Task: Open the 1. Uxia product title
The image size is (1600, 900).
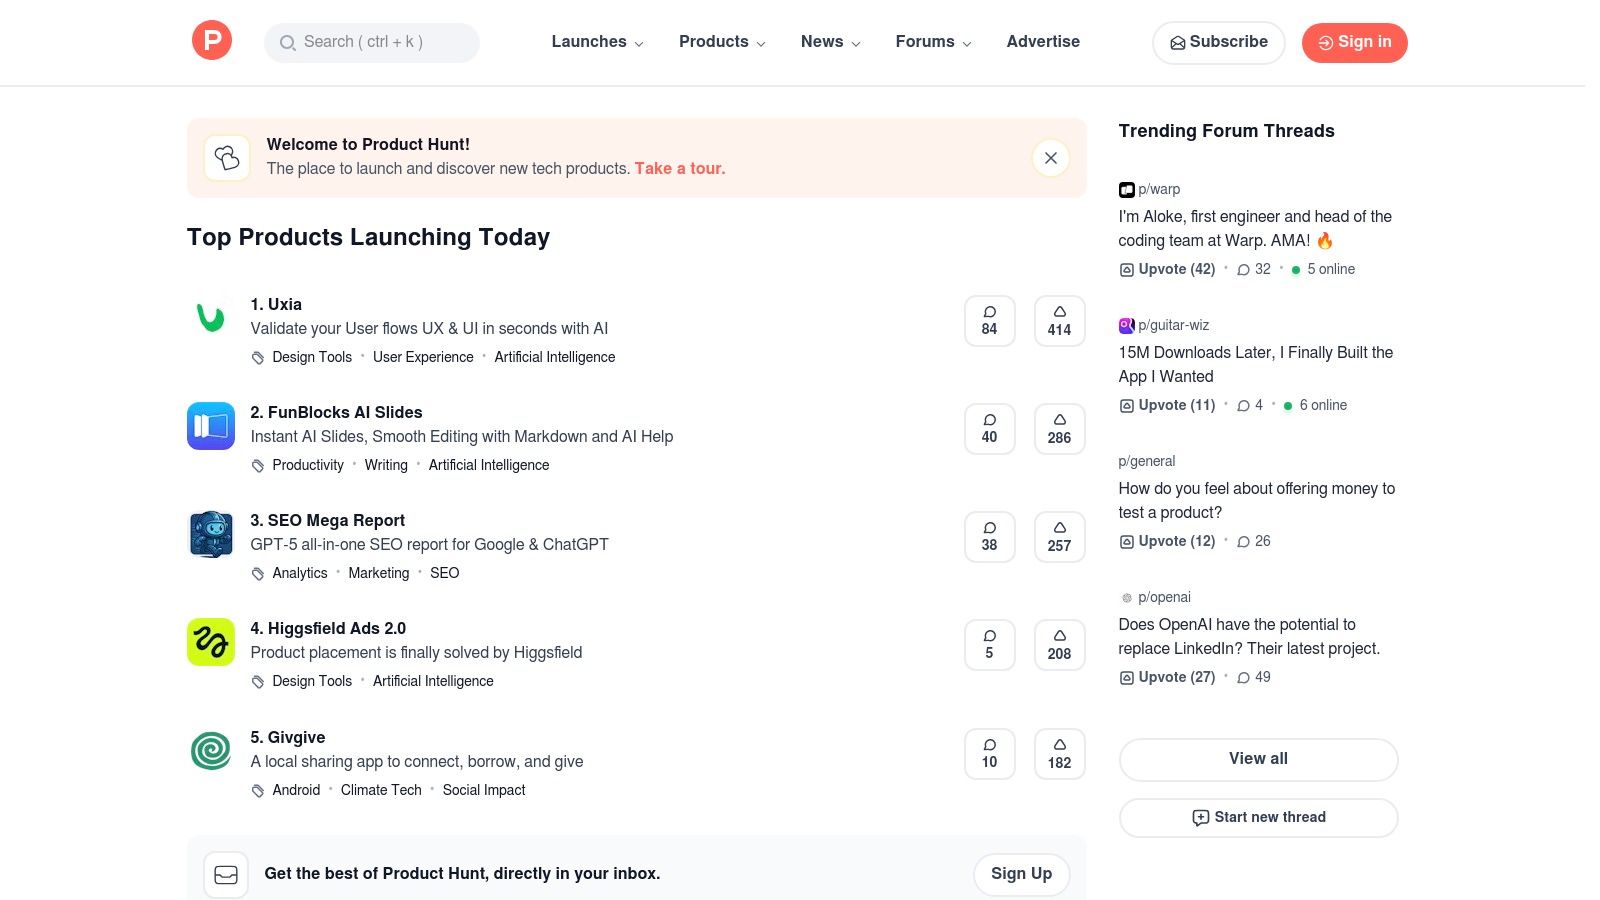Action: 276,304
